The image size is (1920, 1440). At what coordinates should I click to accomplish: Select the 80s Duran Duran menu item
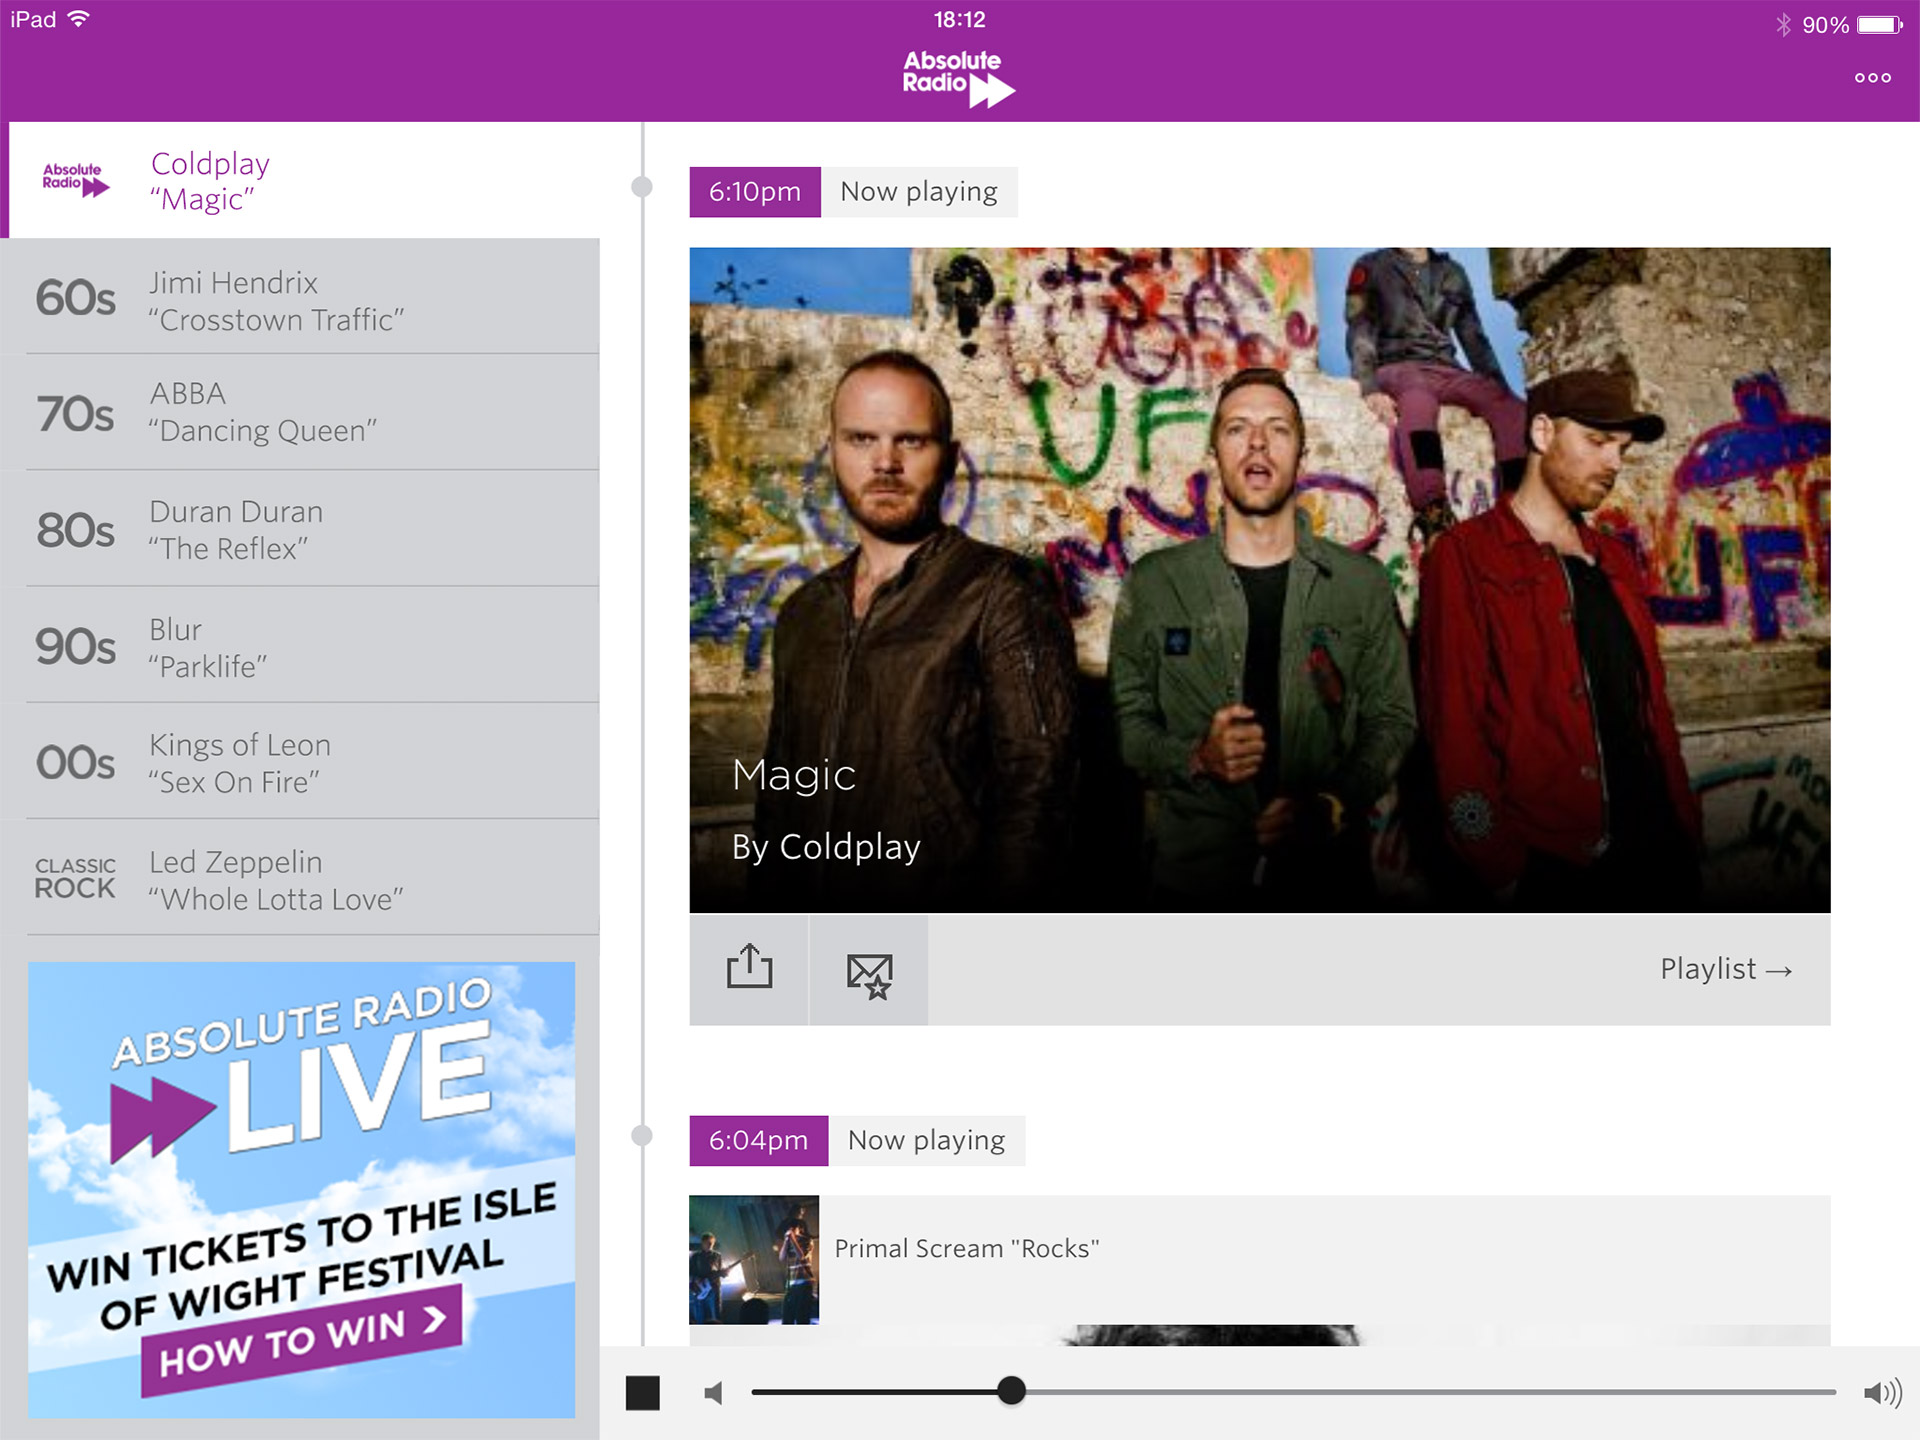(301, 528)
